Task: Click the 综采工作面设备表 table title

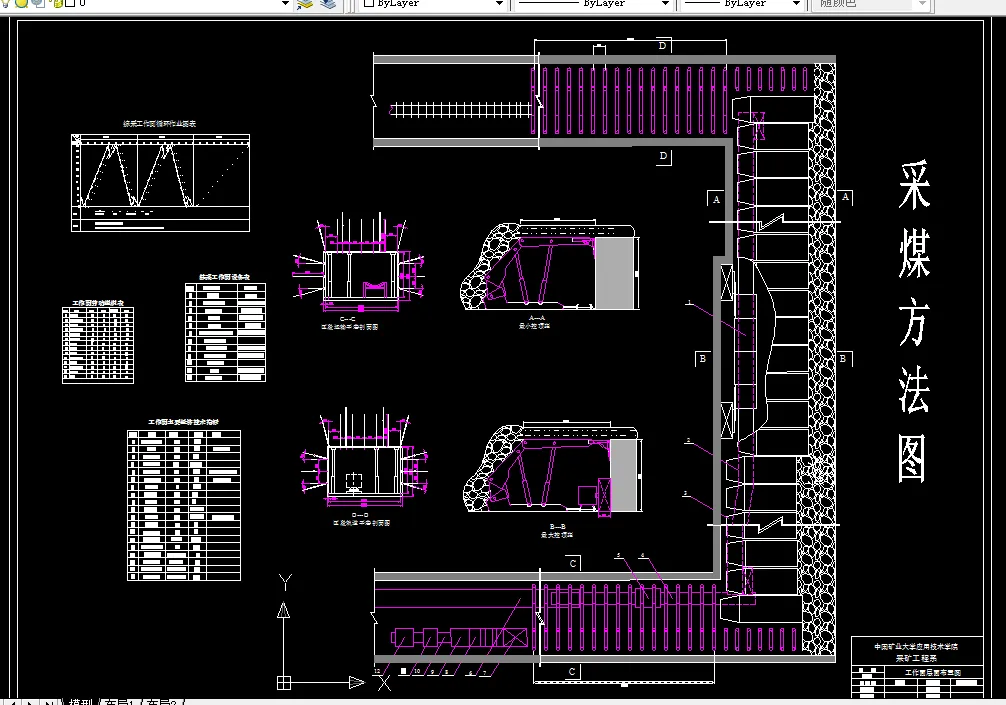Action: tap(224, 277)
